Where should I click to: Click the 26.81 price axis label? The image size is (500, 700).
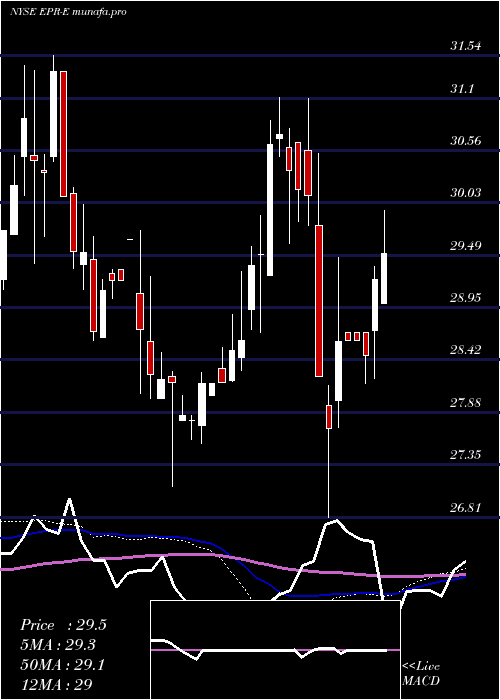click(x=466, y=507)
